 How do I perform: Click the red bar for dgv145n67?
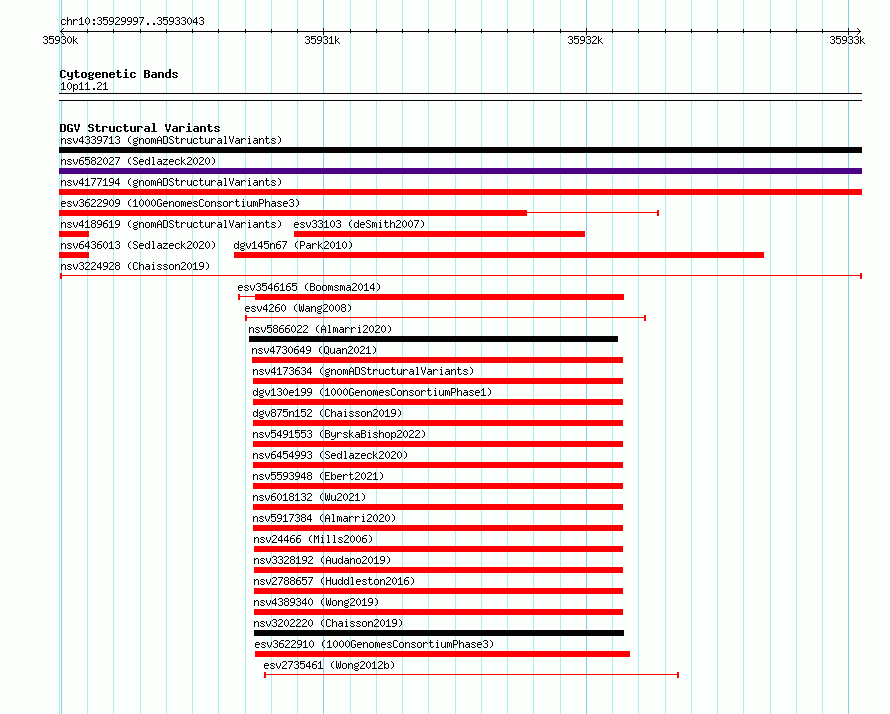click(499, 255)
